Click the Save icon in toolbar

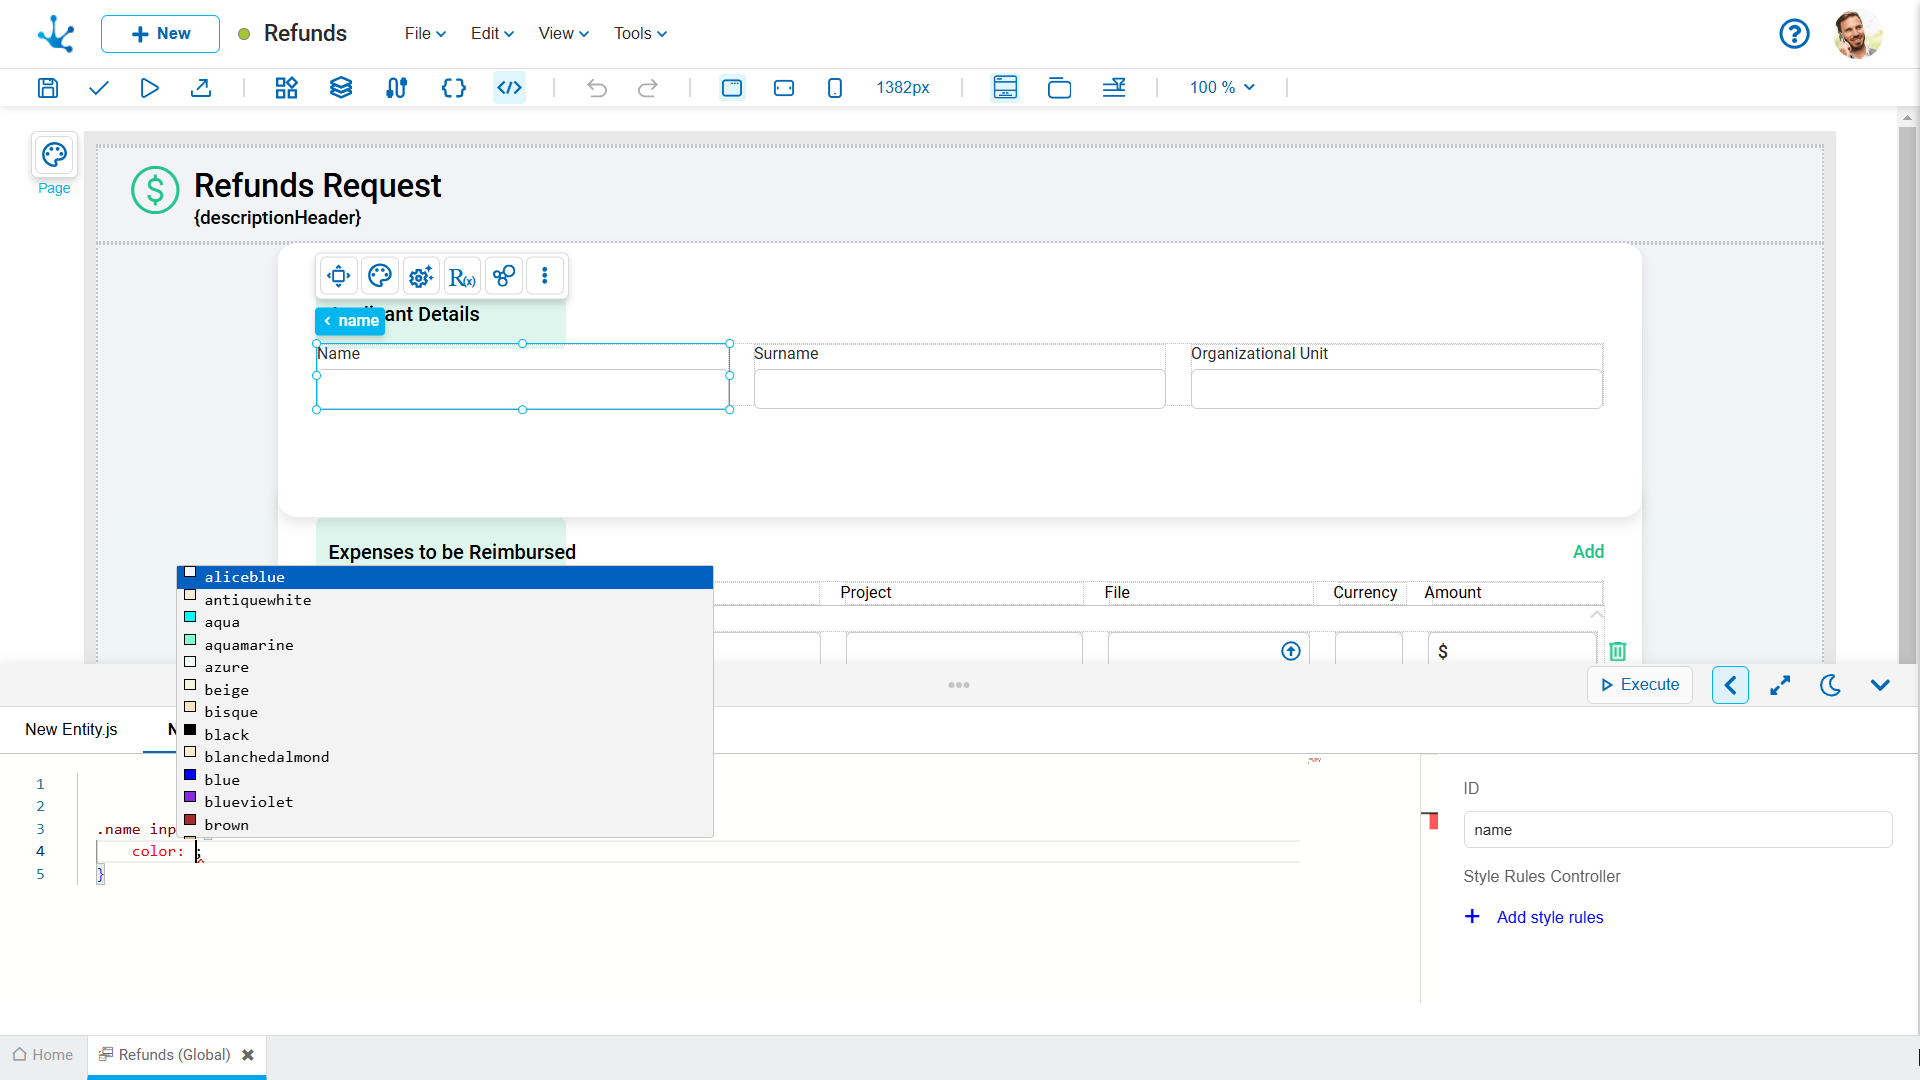48,88
